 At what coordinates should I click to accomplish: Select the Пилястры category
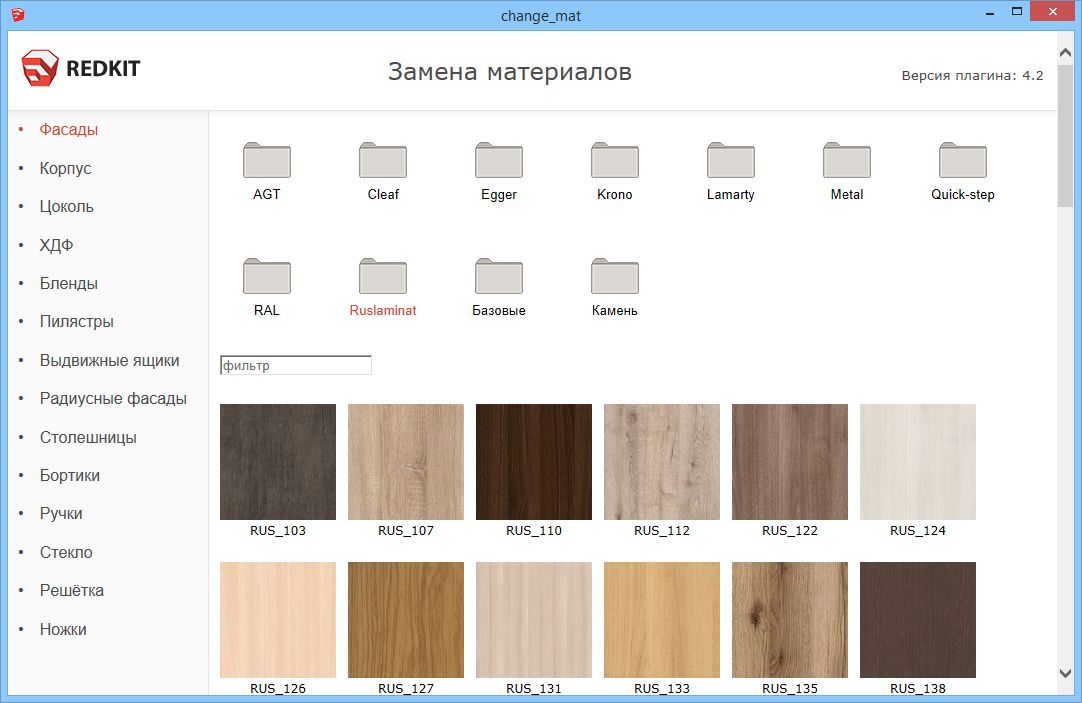pyautogui.click(x=77, y=321)
